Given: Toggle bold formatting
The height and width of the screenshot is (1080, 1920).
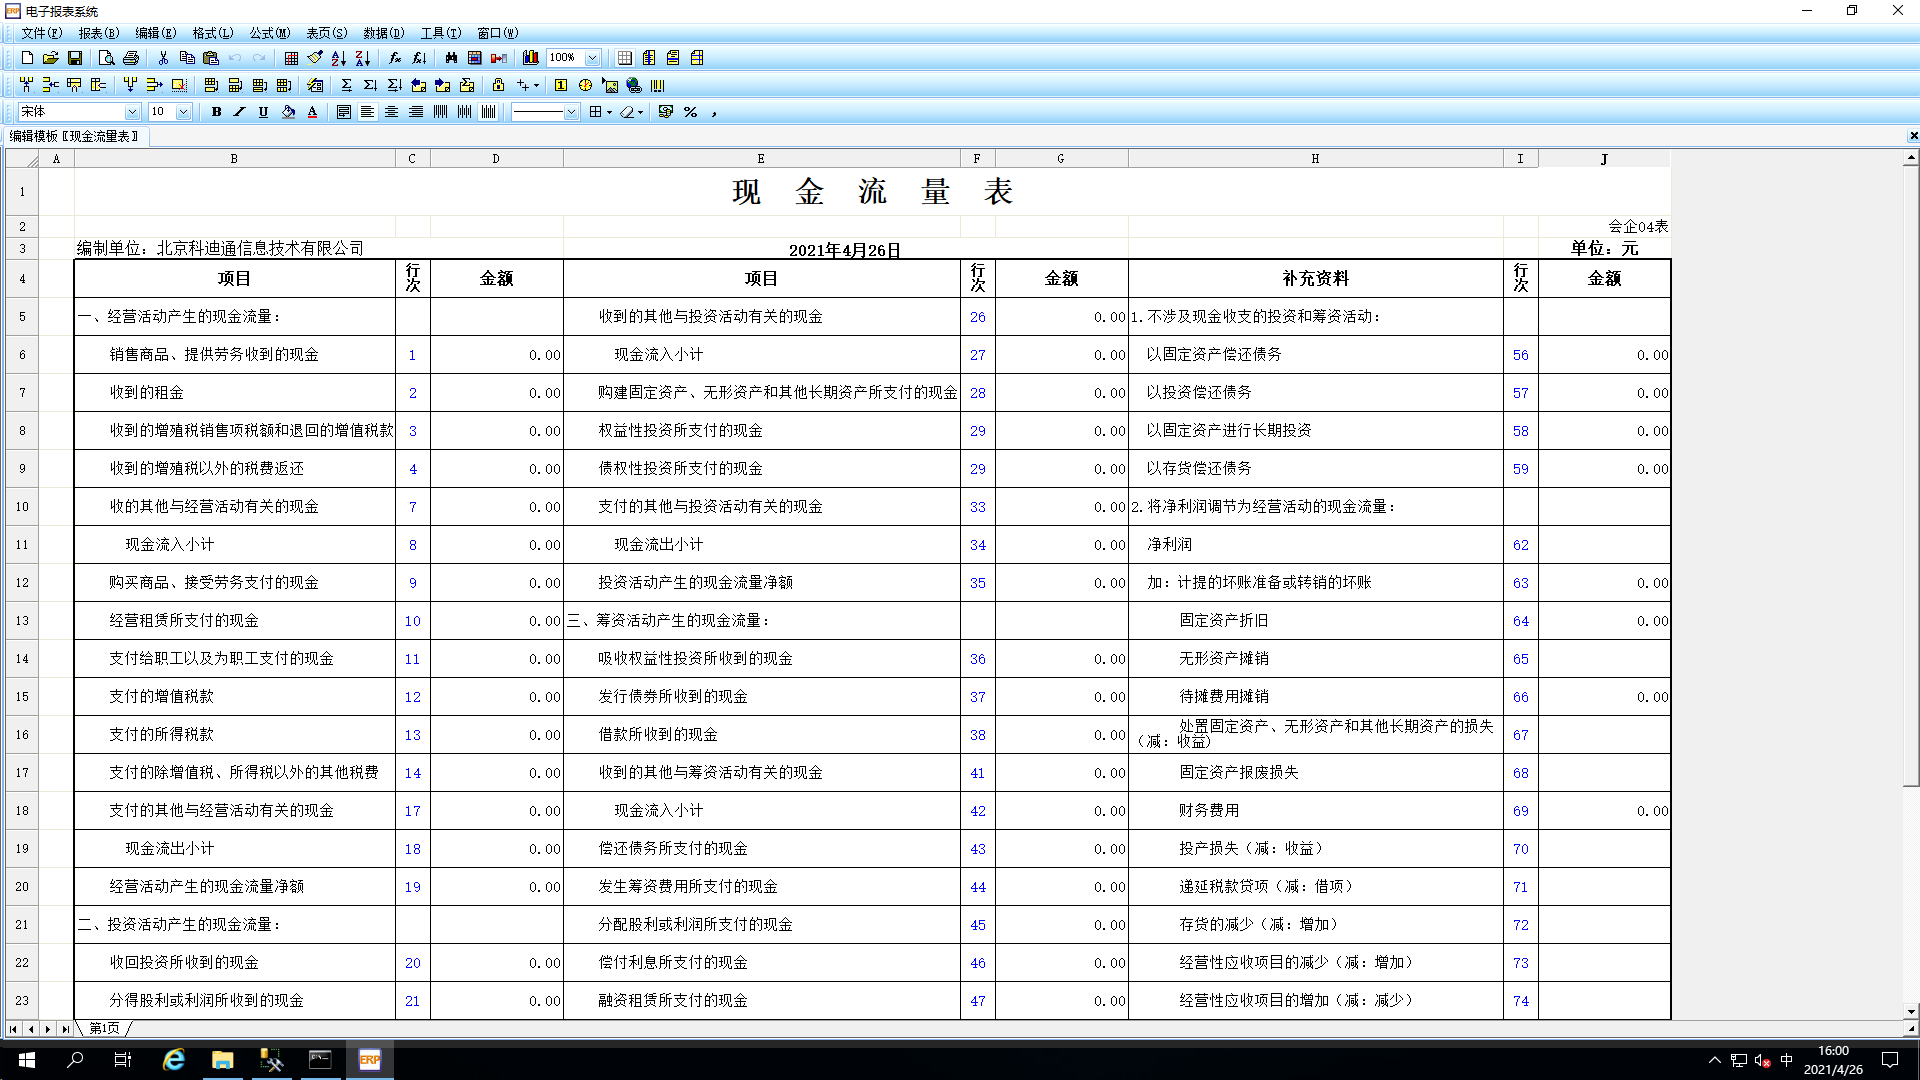Looking at the screenshot, I should [216, 112].
